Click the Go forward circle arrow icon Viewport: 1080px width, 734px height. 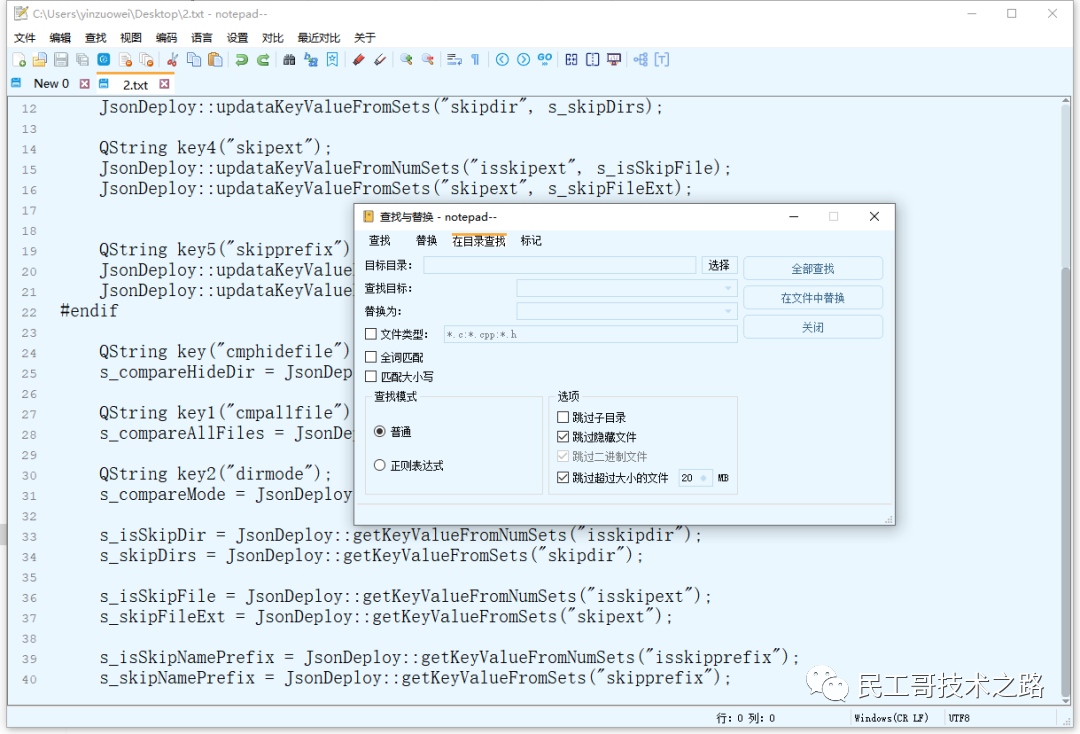tap(523, 60)
